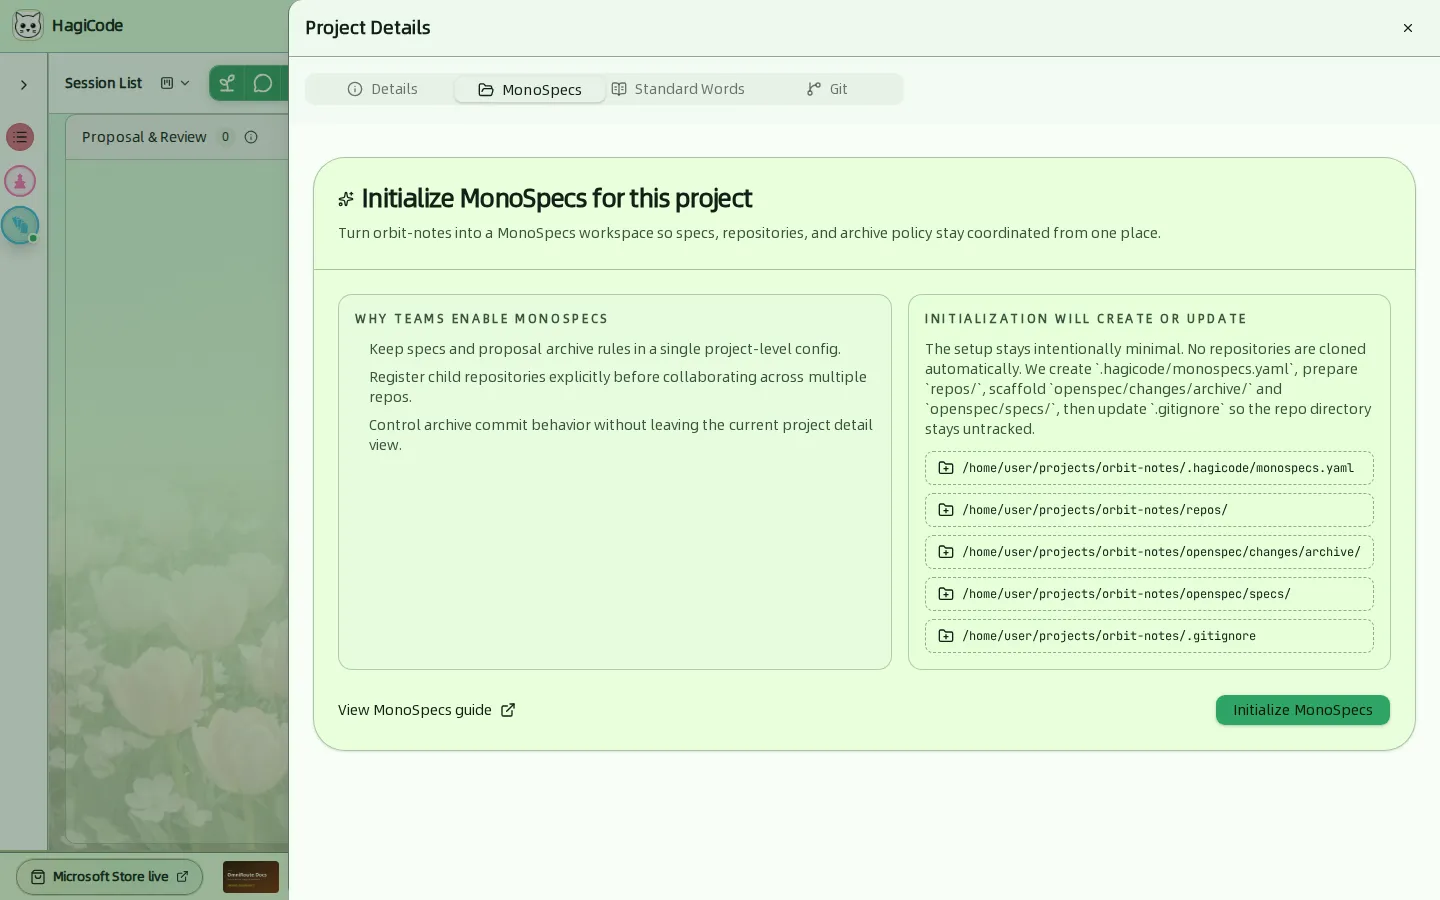
Task: Click the Session List heading
Action: click(103, 83)
